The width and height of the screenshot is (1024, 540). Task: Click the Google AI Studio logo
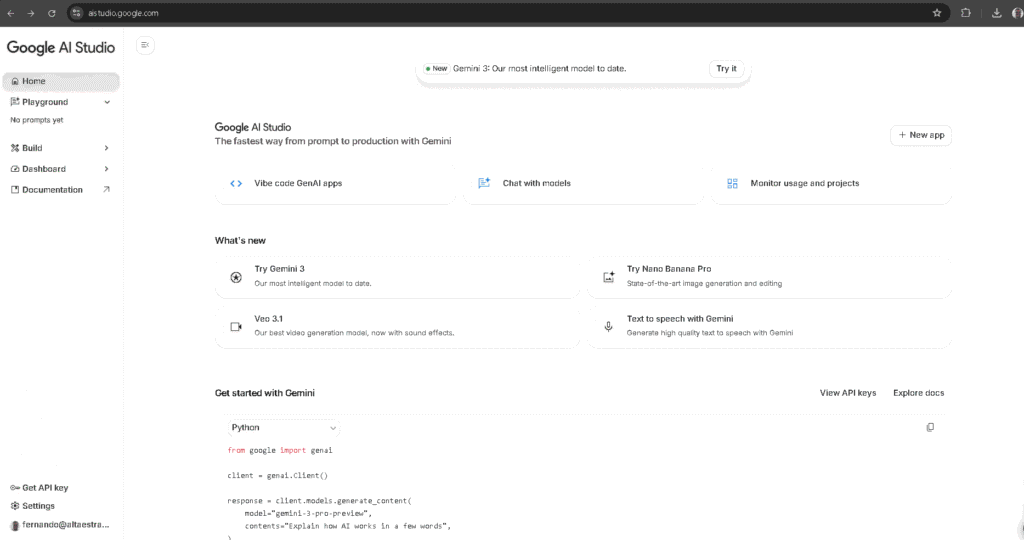(61, 48)
